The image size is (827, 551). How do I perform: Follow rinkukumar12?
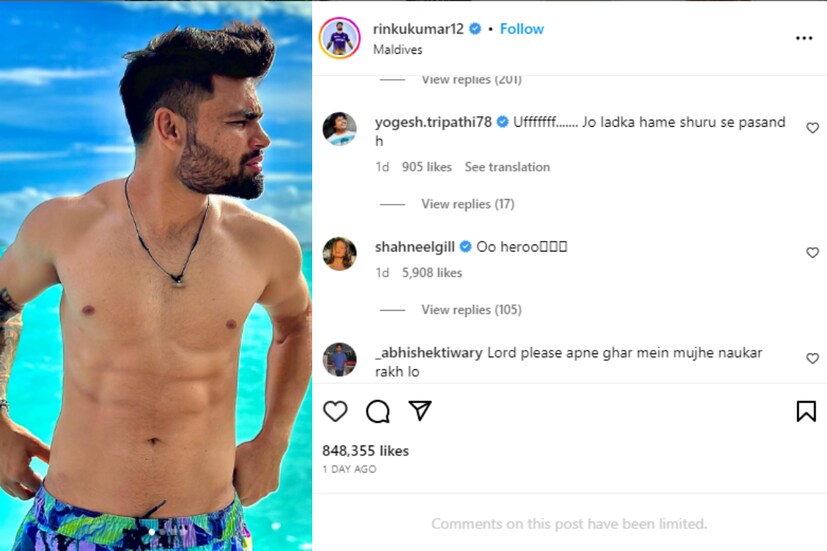[522, 29]
